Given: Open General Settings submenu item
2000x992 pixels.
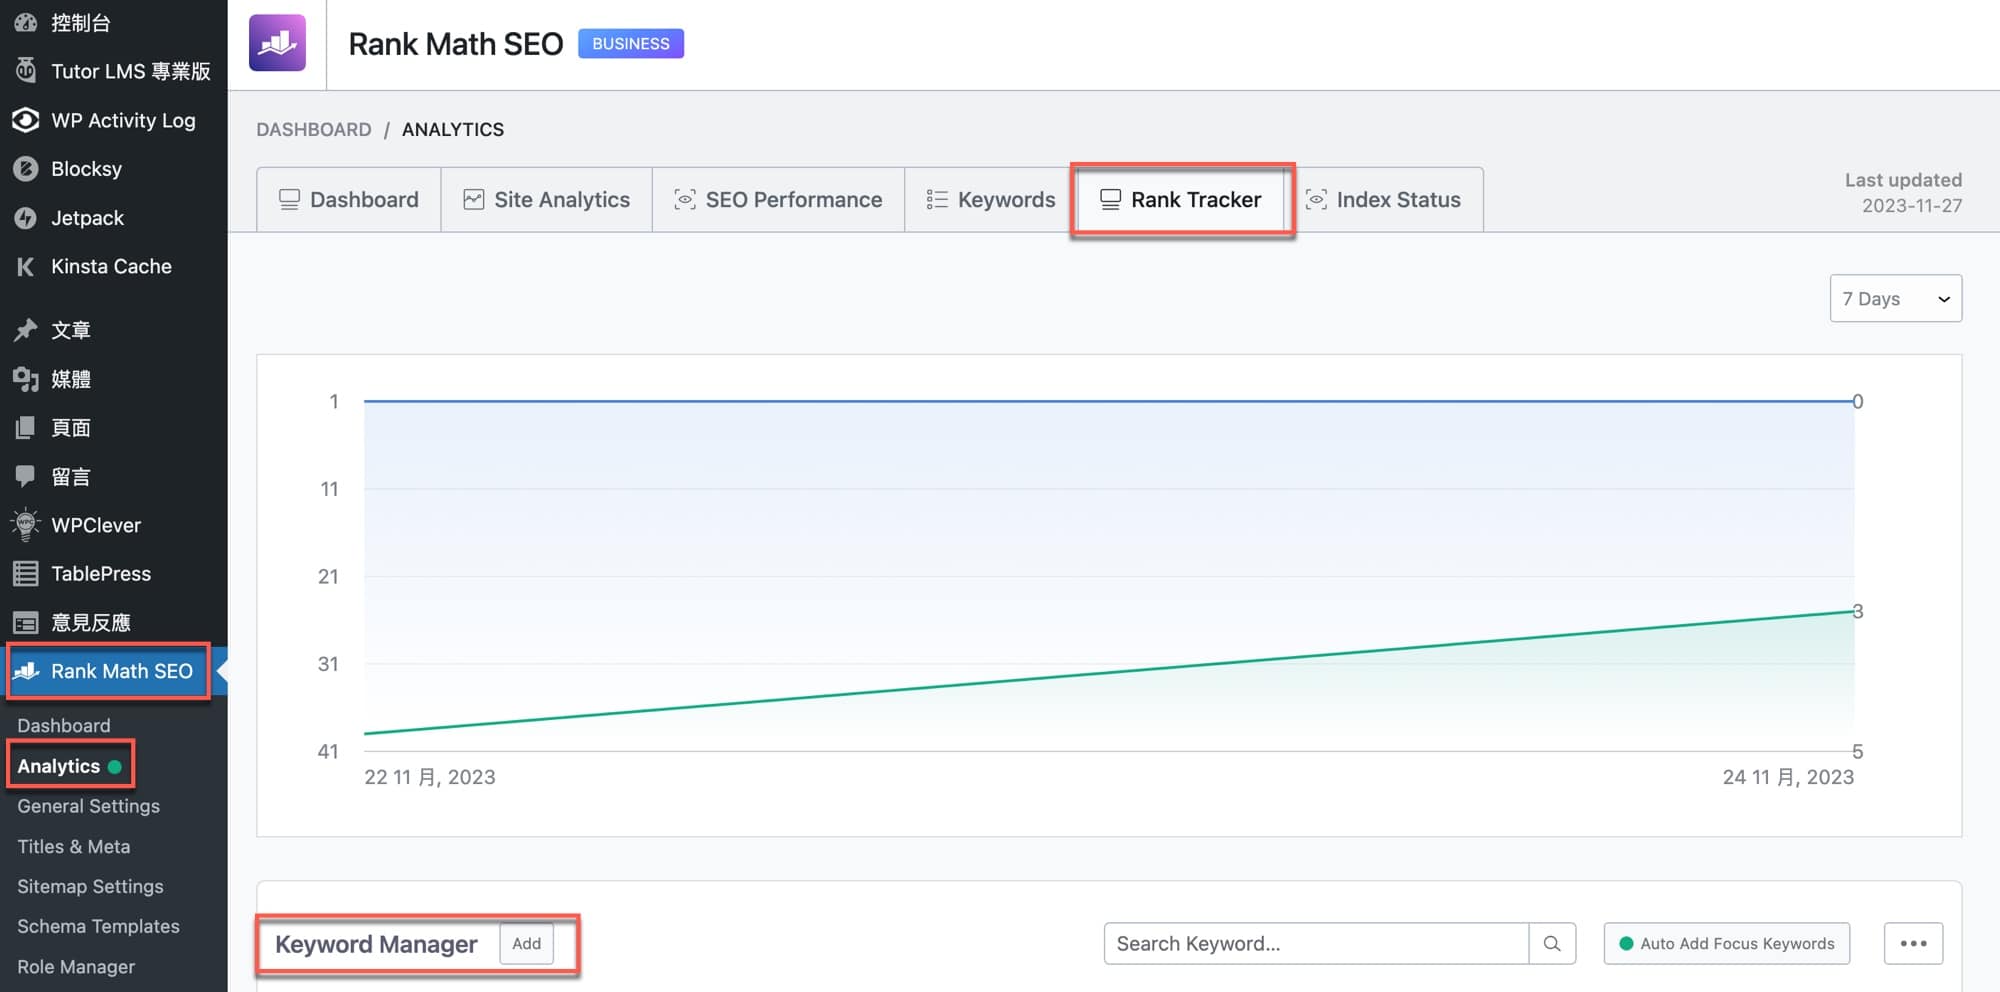Looking at the screenshot, I should 88,806.
